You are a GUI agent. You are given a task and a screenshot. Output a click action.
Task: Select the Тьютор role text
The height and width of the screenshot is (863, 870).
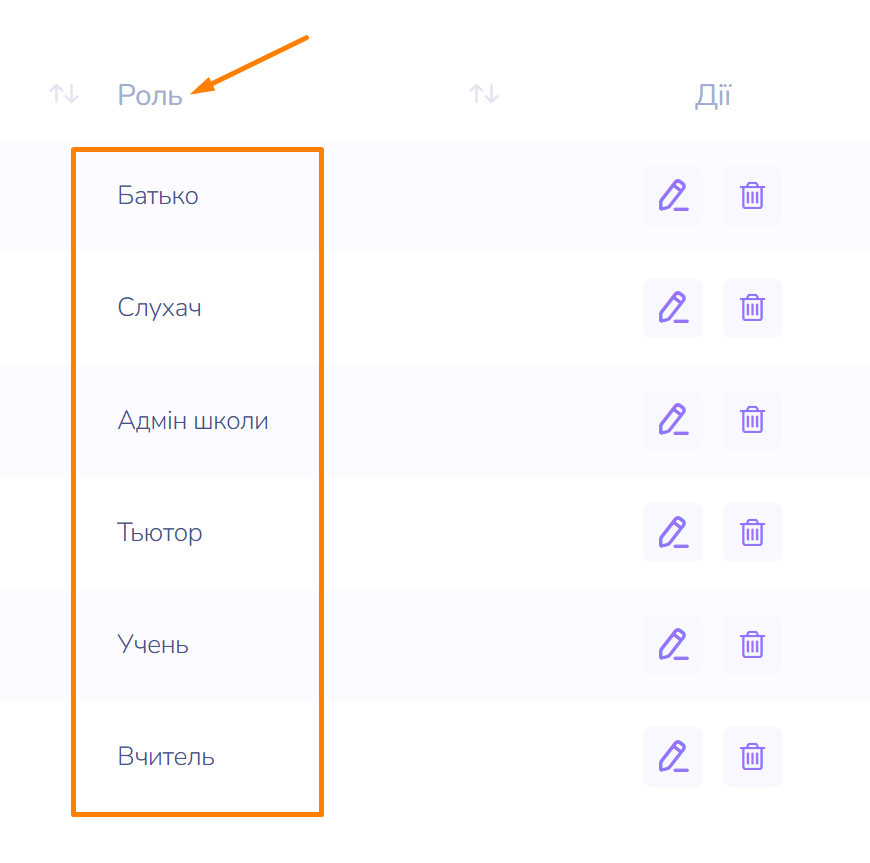pos(160,532)
